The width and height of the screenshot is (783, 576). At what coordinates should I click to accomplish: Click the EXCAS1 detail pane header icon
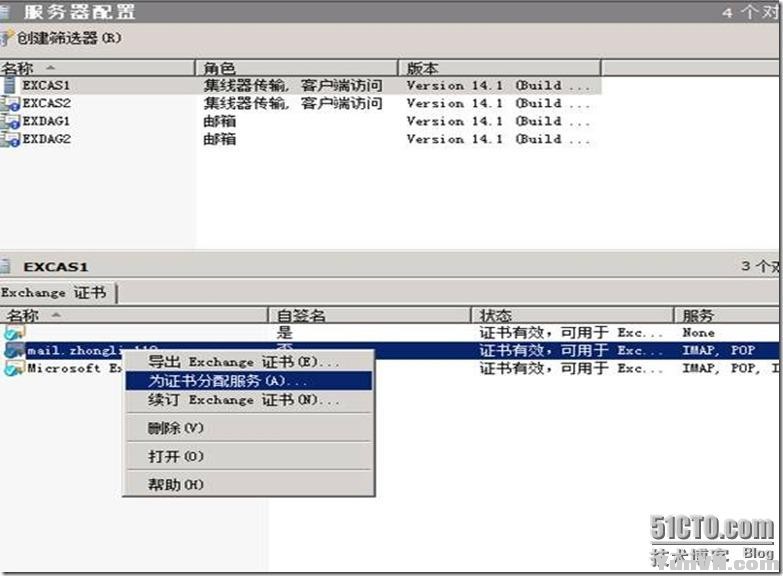5,266
